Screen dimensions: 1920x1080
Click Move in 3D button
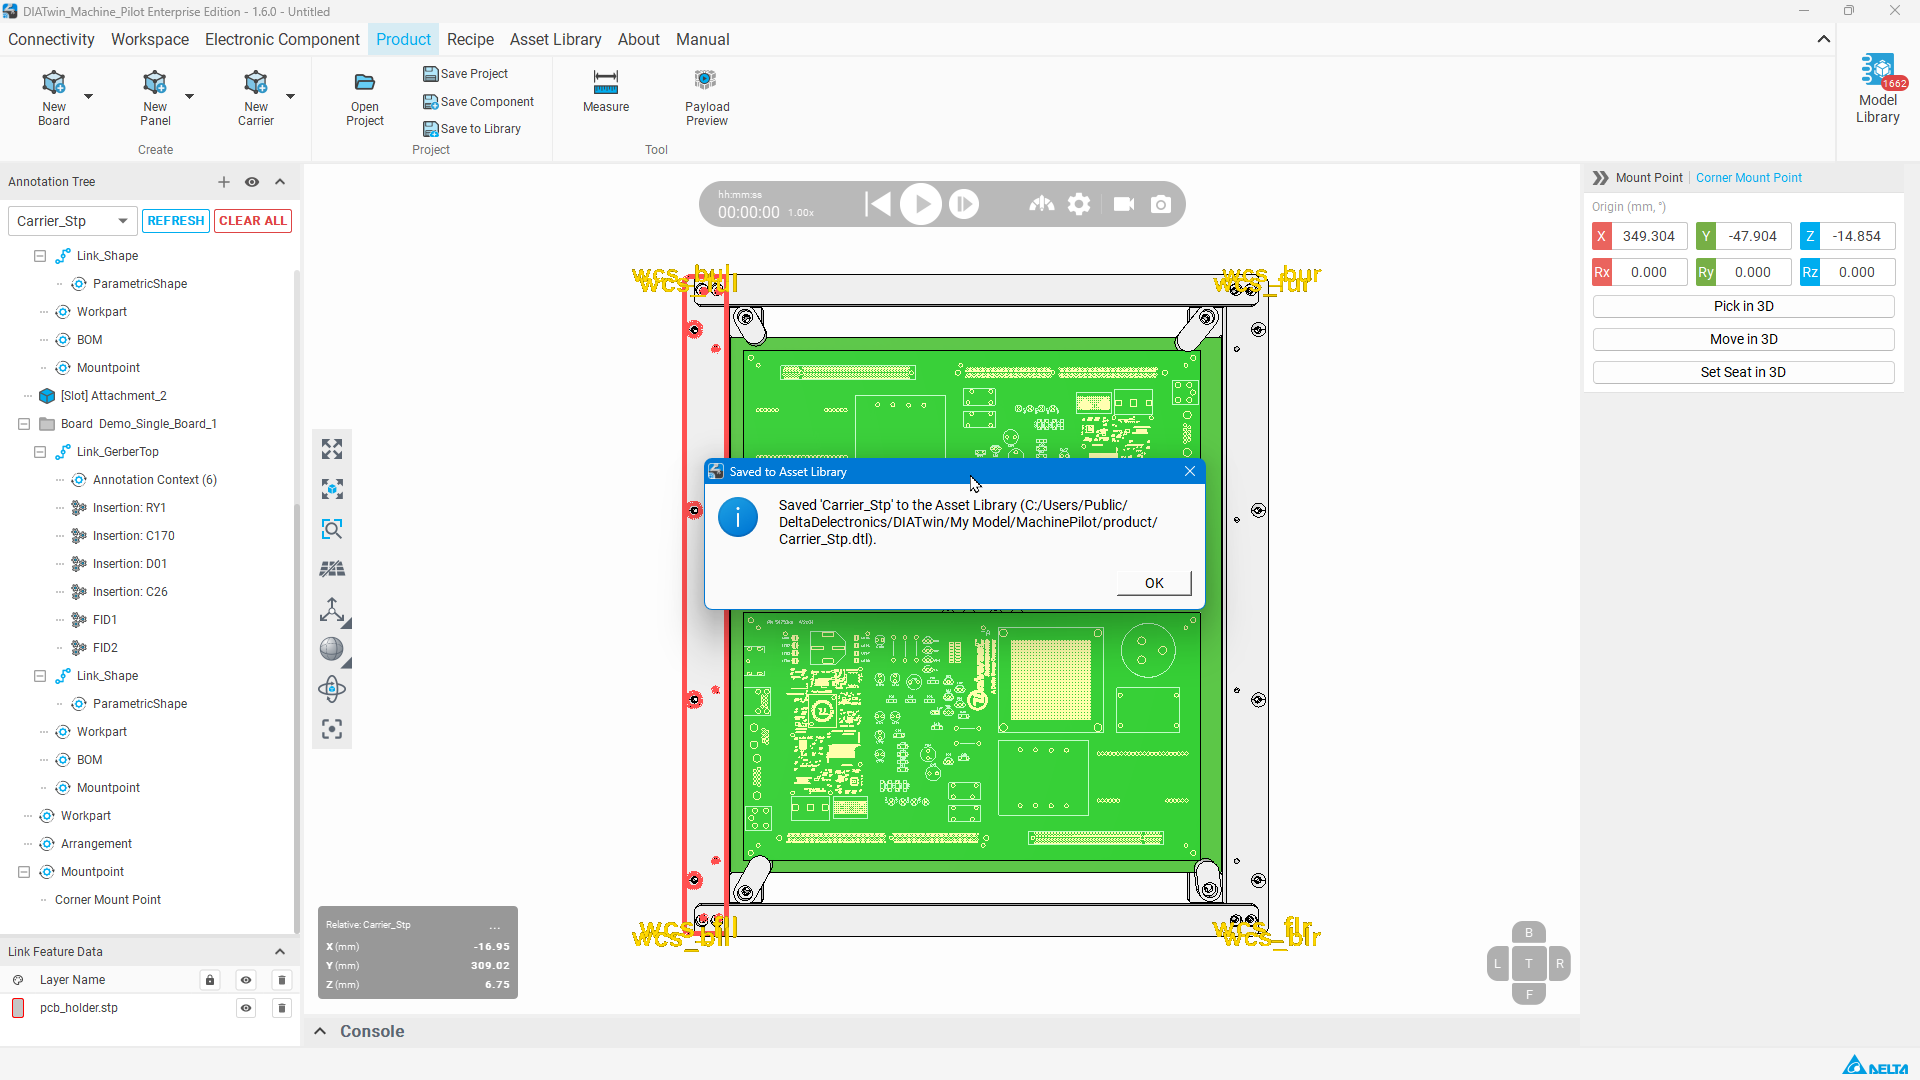point(1743,339)
